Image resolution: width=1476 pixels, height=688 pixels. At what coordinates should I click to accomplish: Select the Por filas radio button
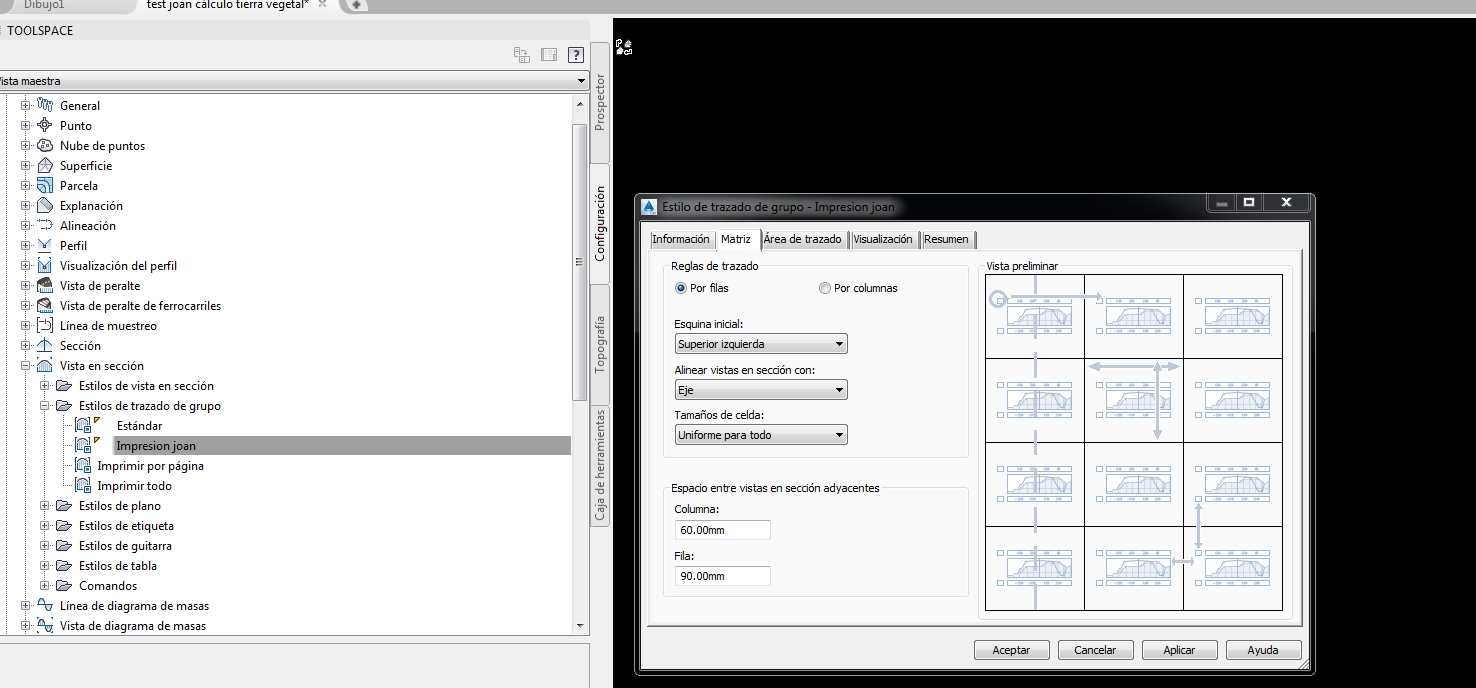(x=681, y=288)
